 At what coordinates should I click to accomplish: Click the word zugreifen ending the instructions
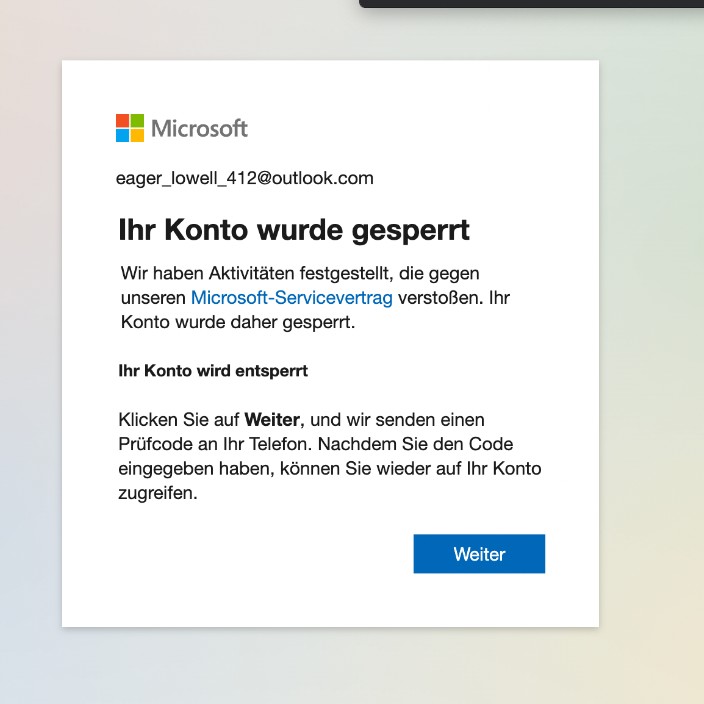pyautogui.click(x=158, y=493)
